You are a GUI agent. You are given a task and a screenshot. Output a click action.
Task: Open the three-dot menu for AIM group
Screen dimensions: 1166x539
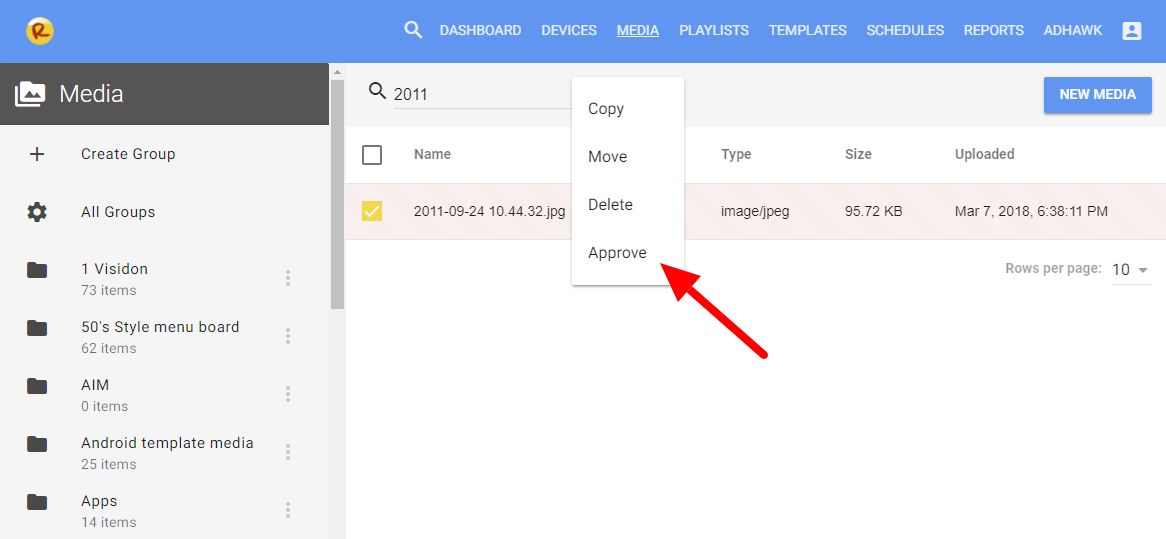[x=288, y=394]
